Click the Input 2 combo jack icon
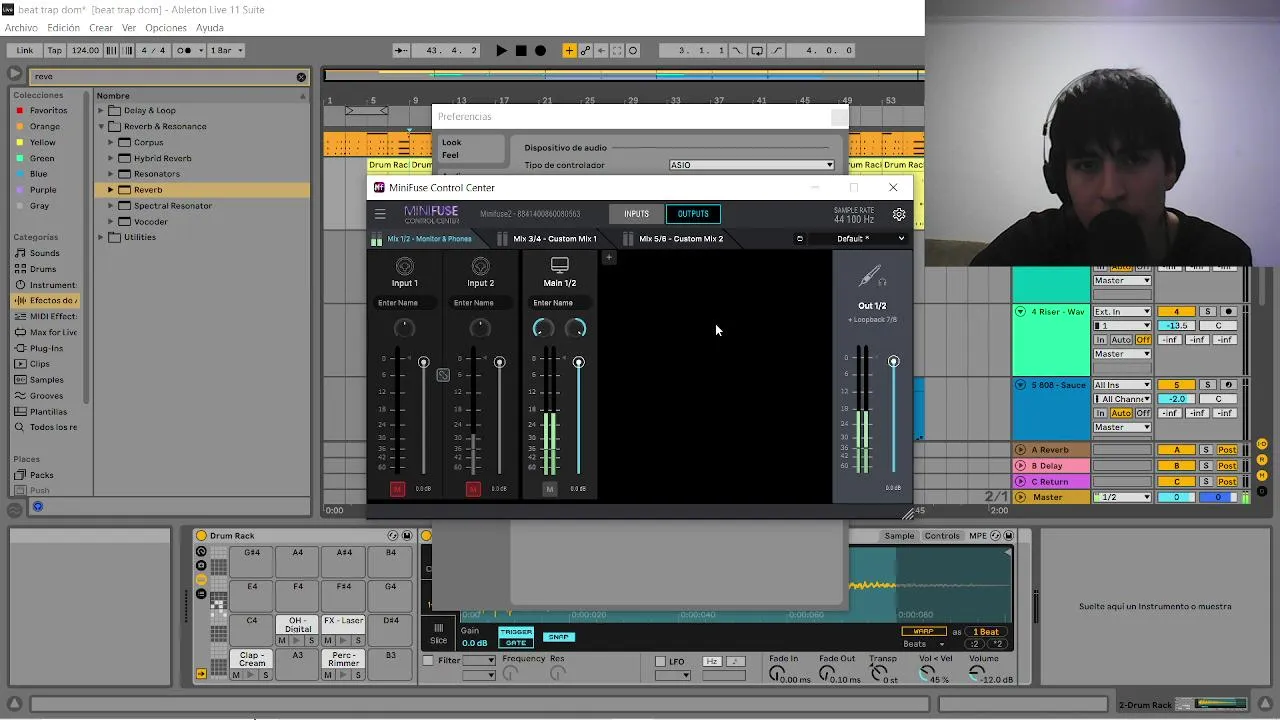Screen dimensions: 1280x720 (480, 266)
